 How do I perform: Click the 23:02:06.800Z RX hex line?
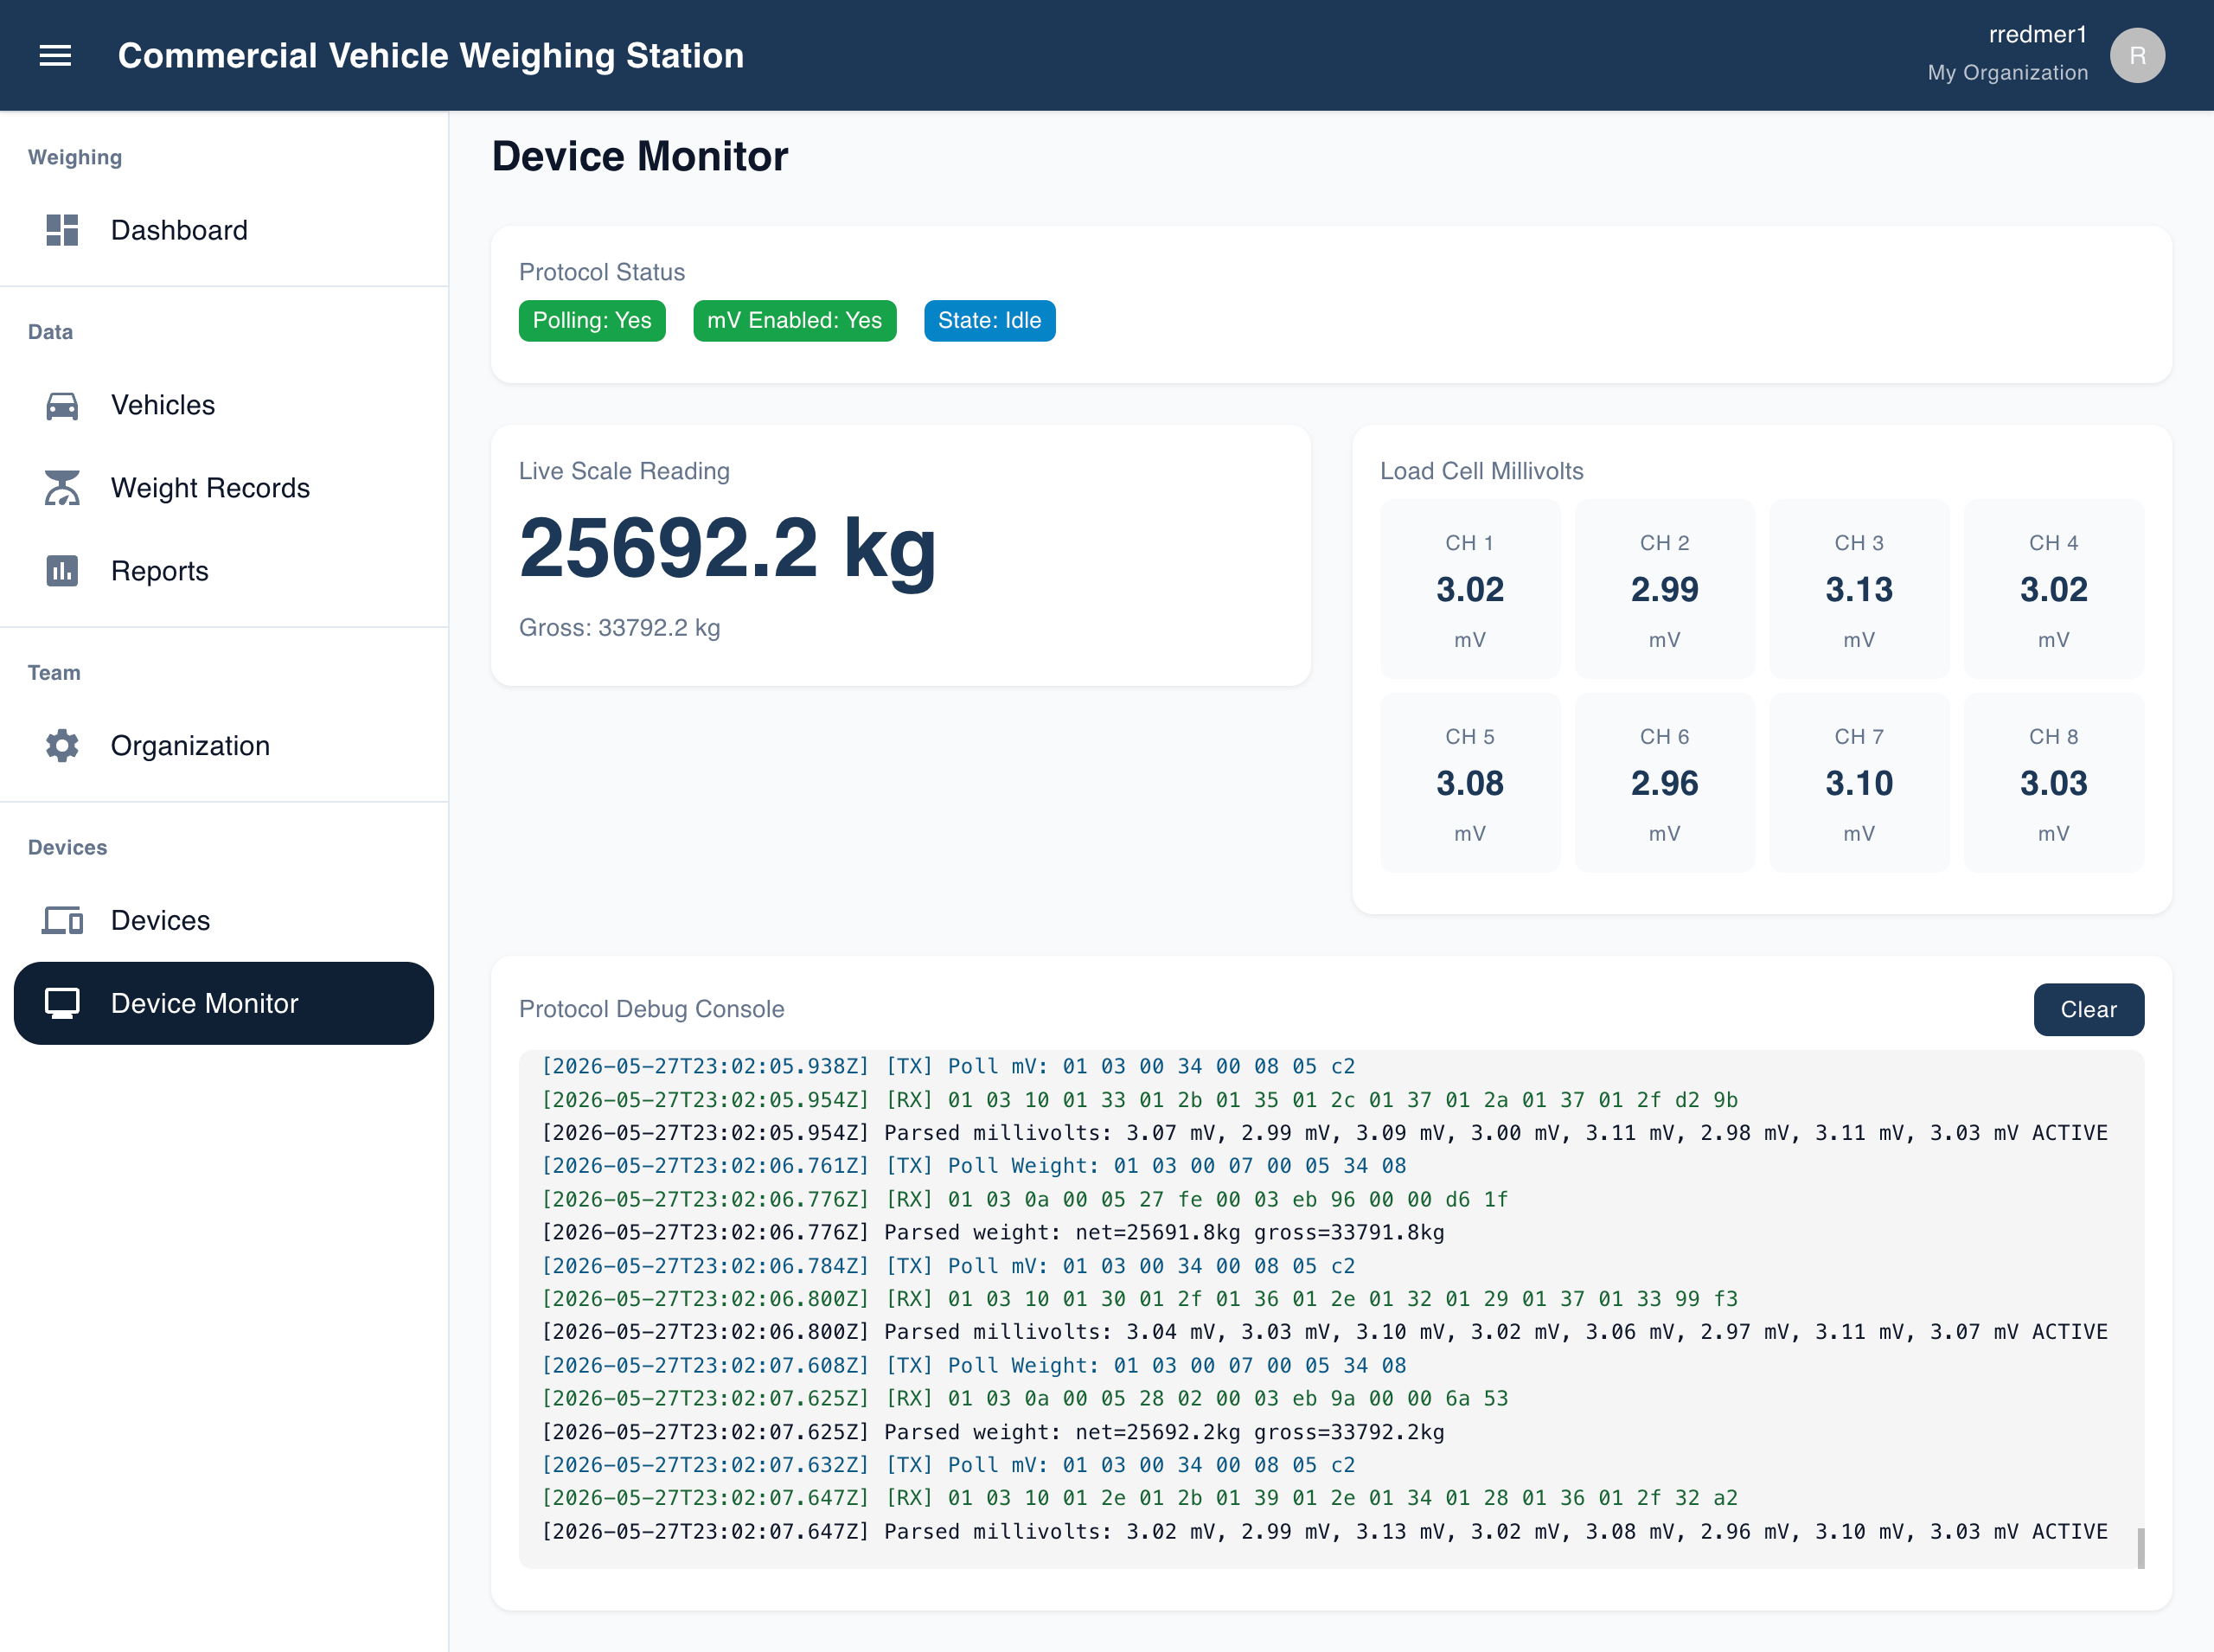pyautogui.click(x=1140, y=1299)
